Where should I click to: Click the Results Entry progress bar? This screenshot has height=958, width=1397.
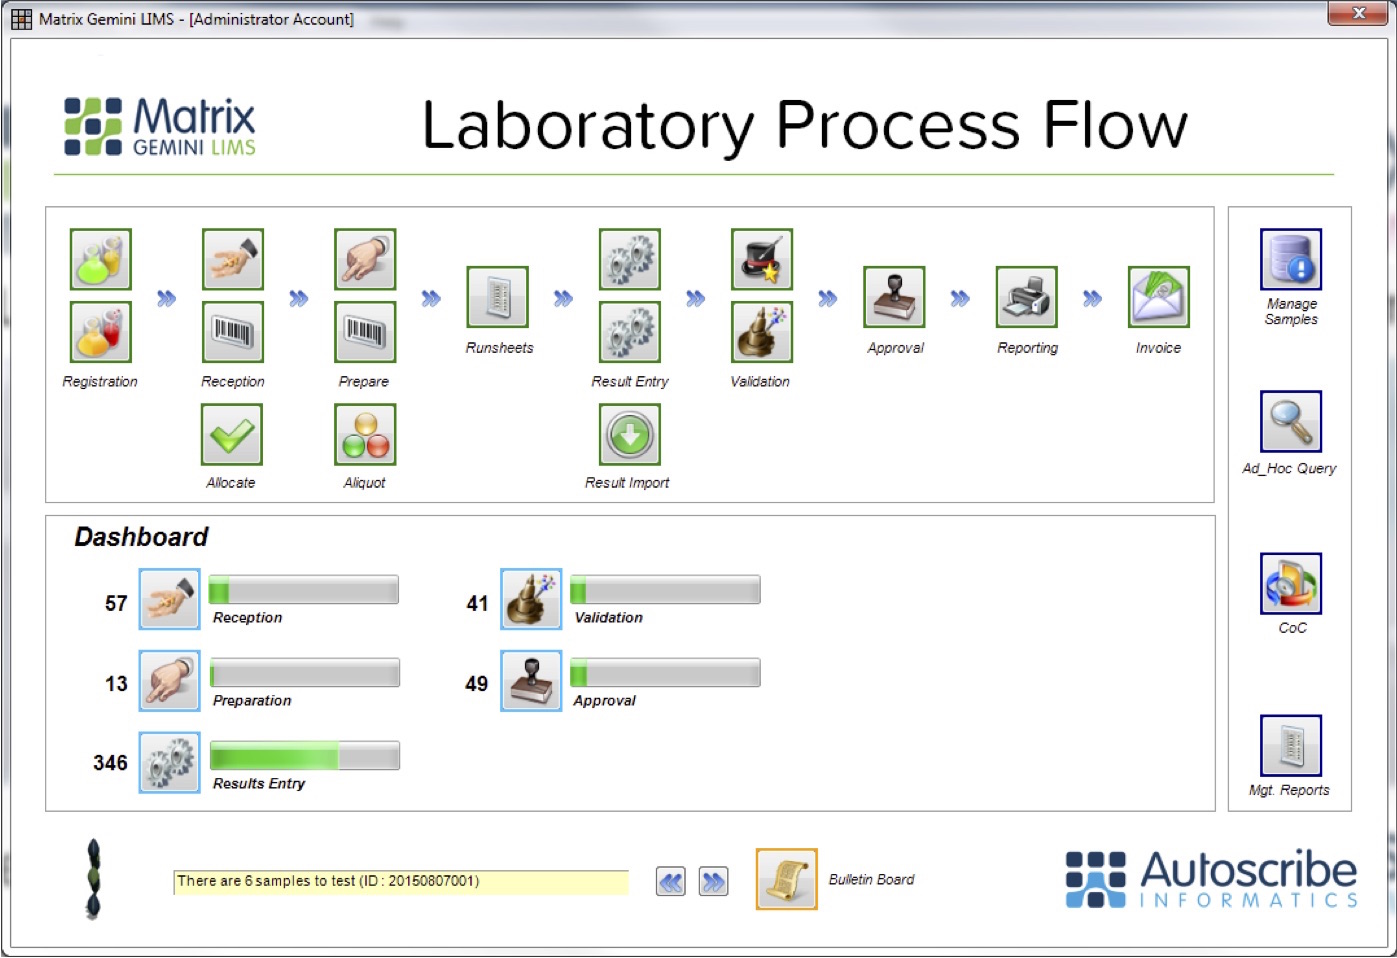302,755
